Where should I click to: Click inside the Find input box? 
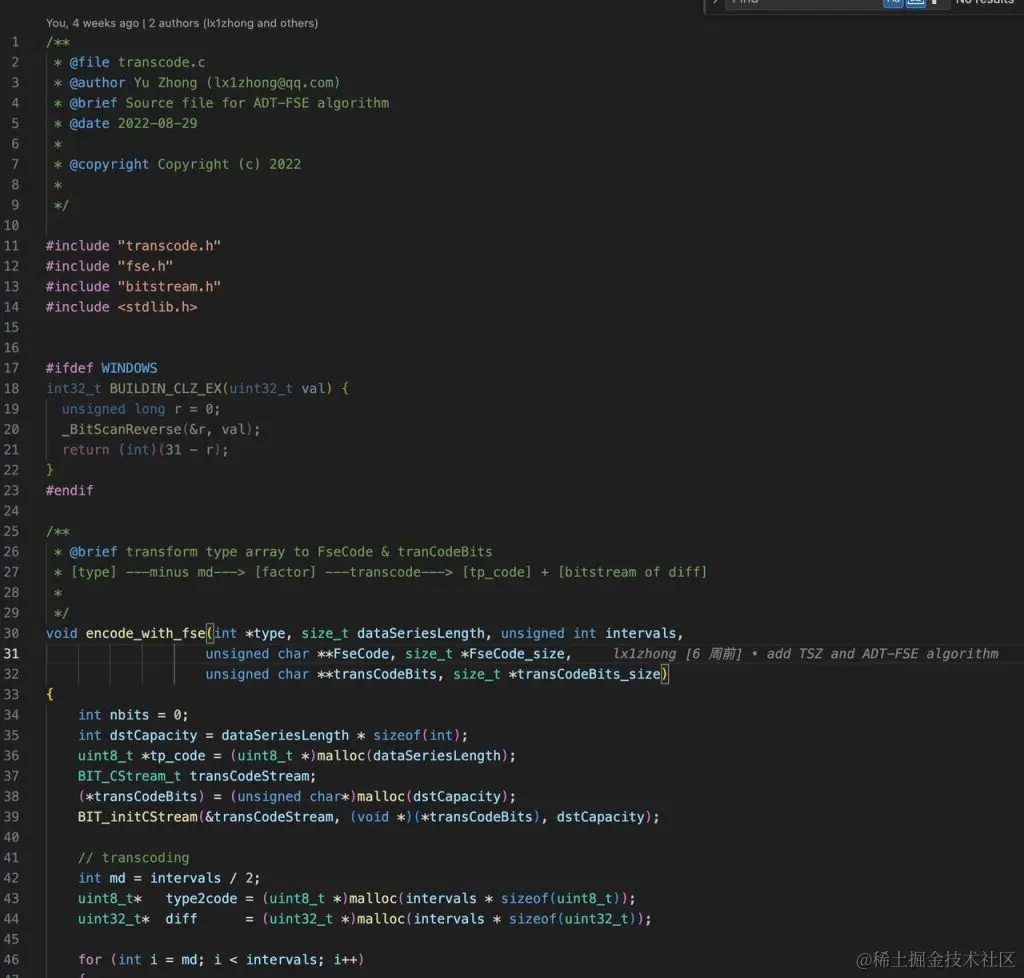[800, 3]
